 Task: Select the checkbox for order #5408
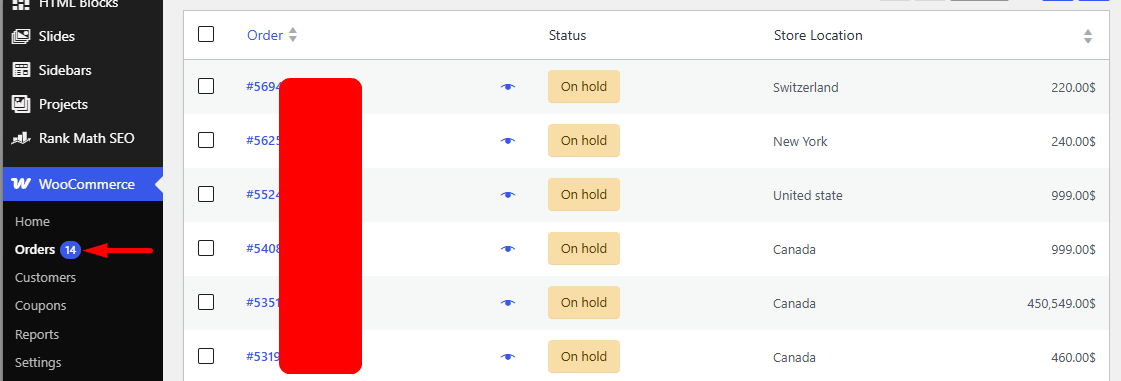[206, 248]
